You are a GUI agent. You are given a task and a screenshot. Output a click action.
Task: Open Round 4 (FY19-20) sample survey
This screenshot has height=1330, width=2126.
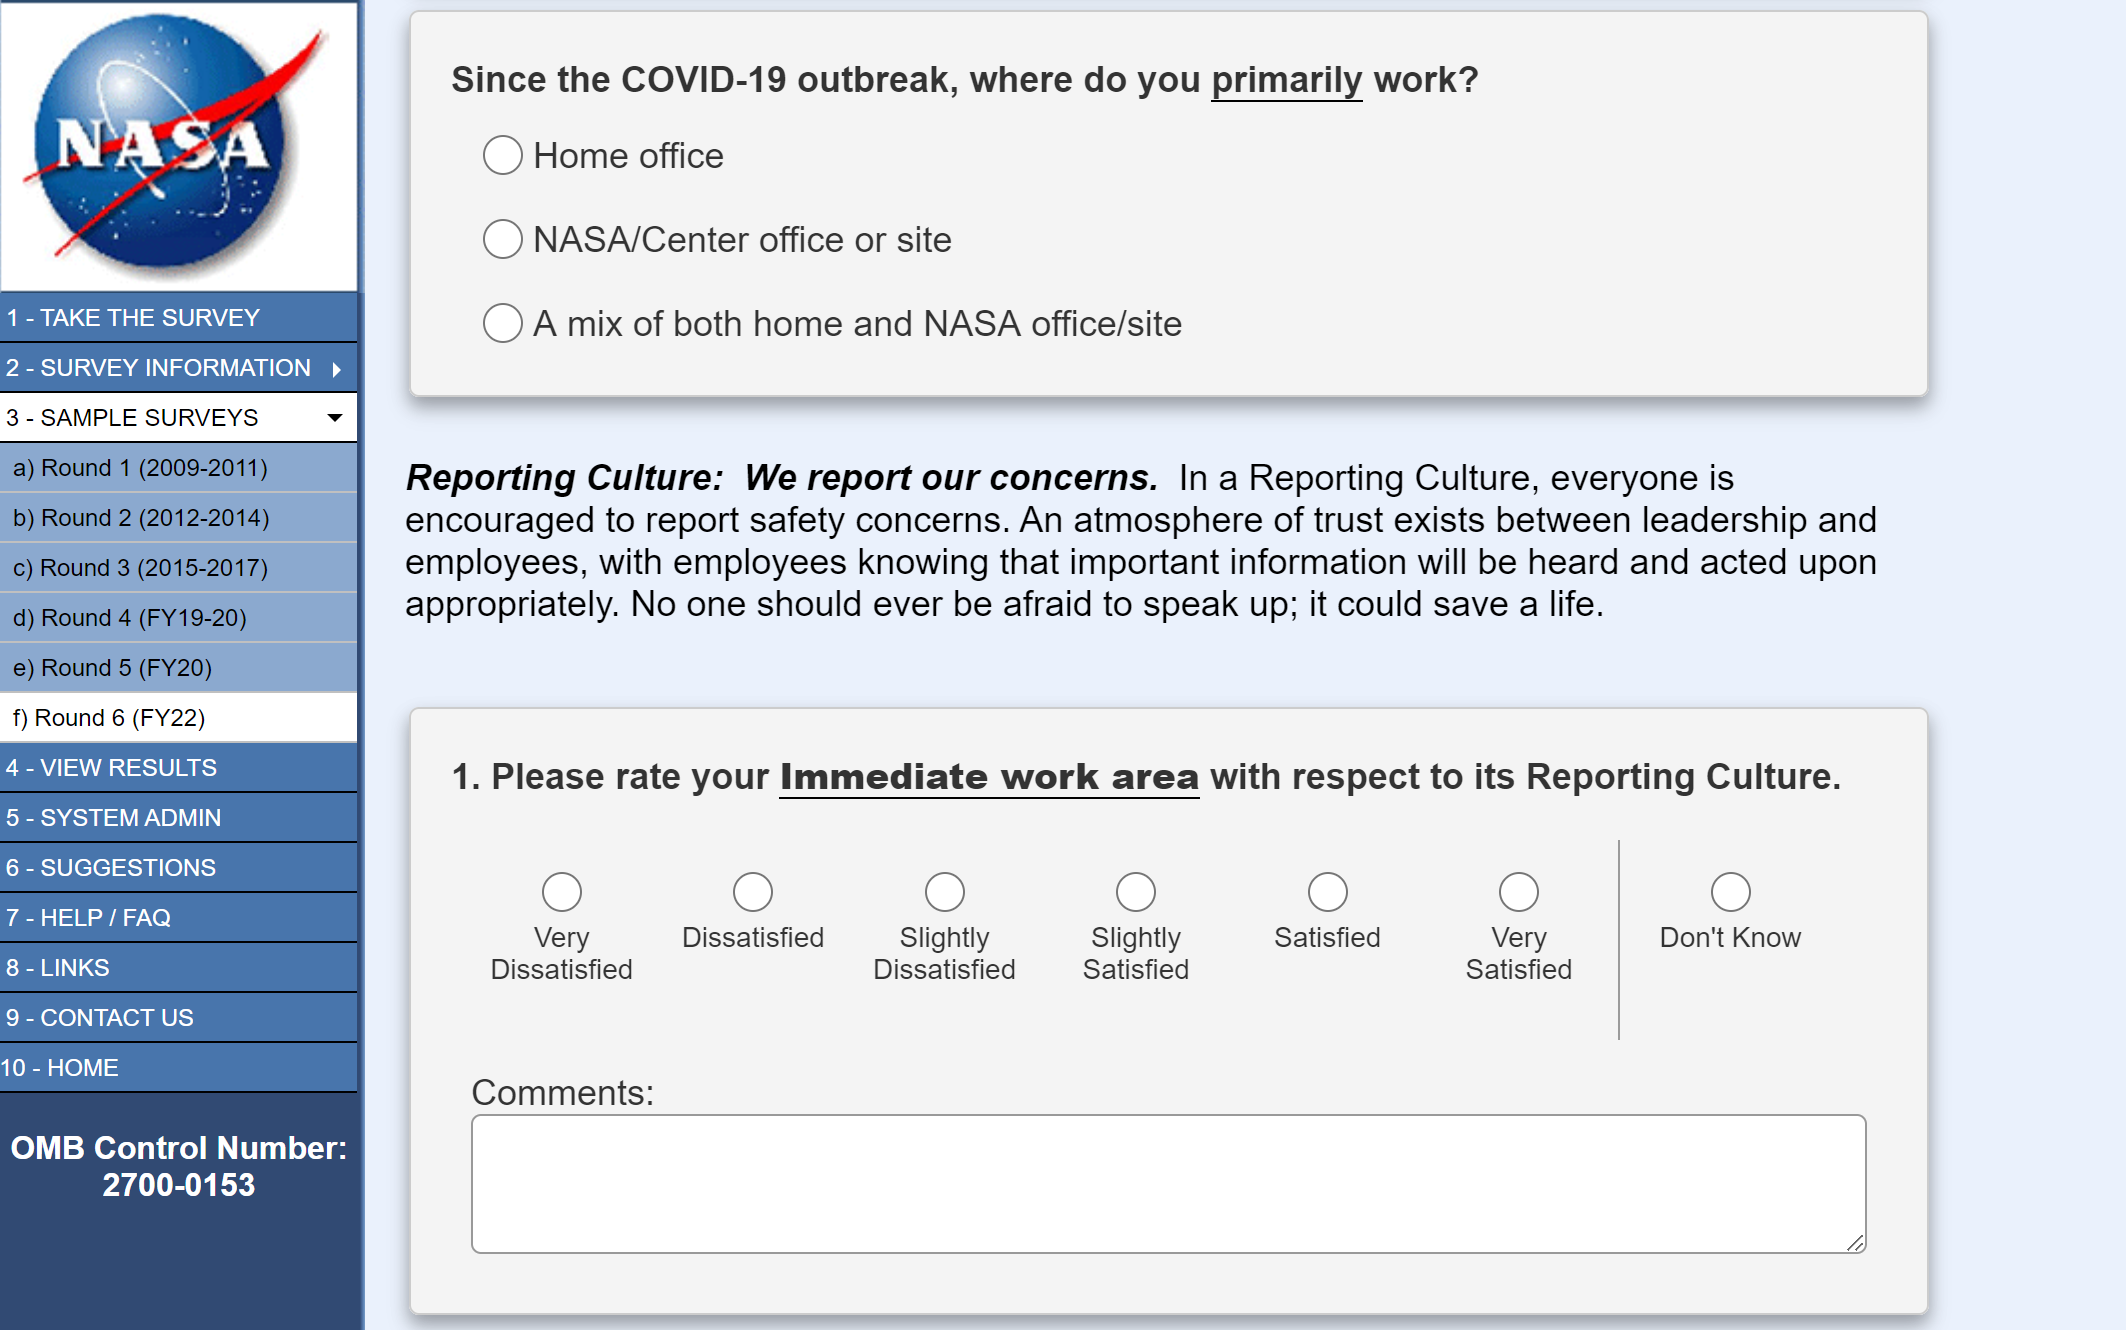tap(130, 618)
